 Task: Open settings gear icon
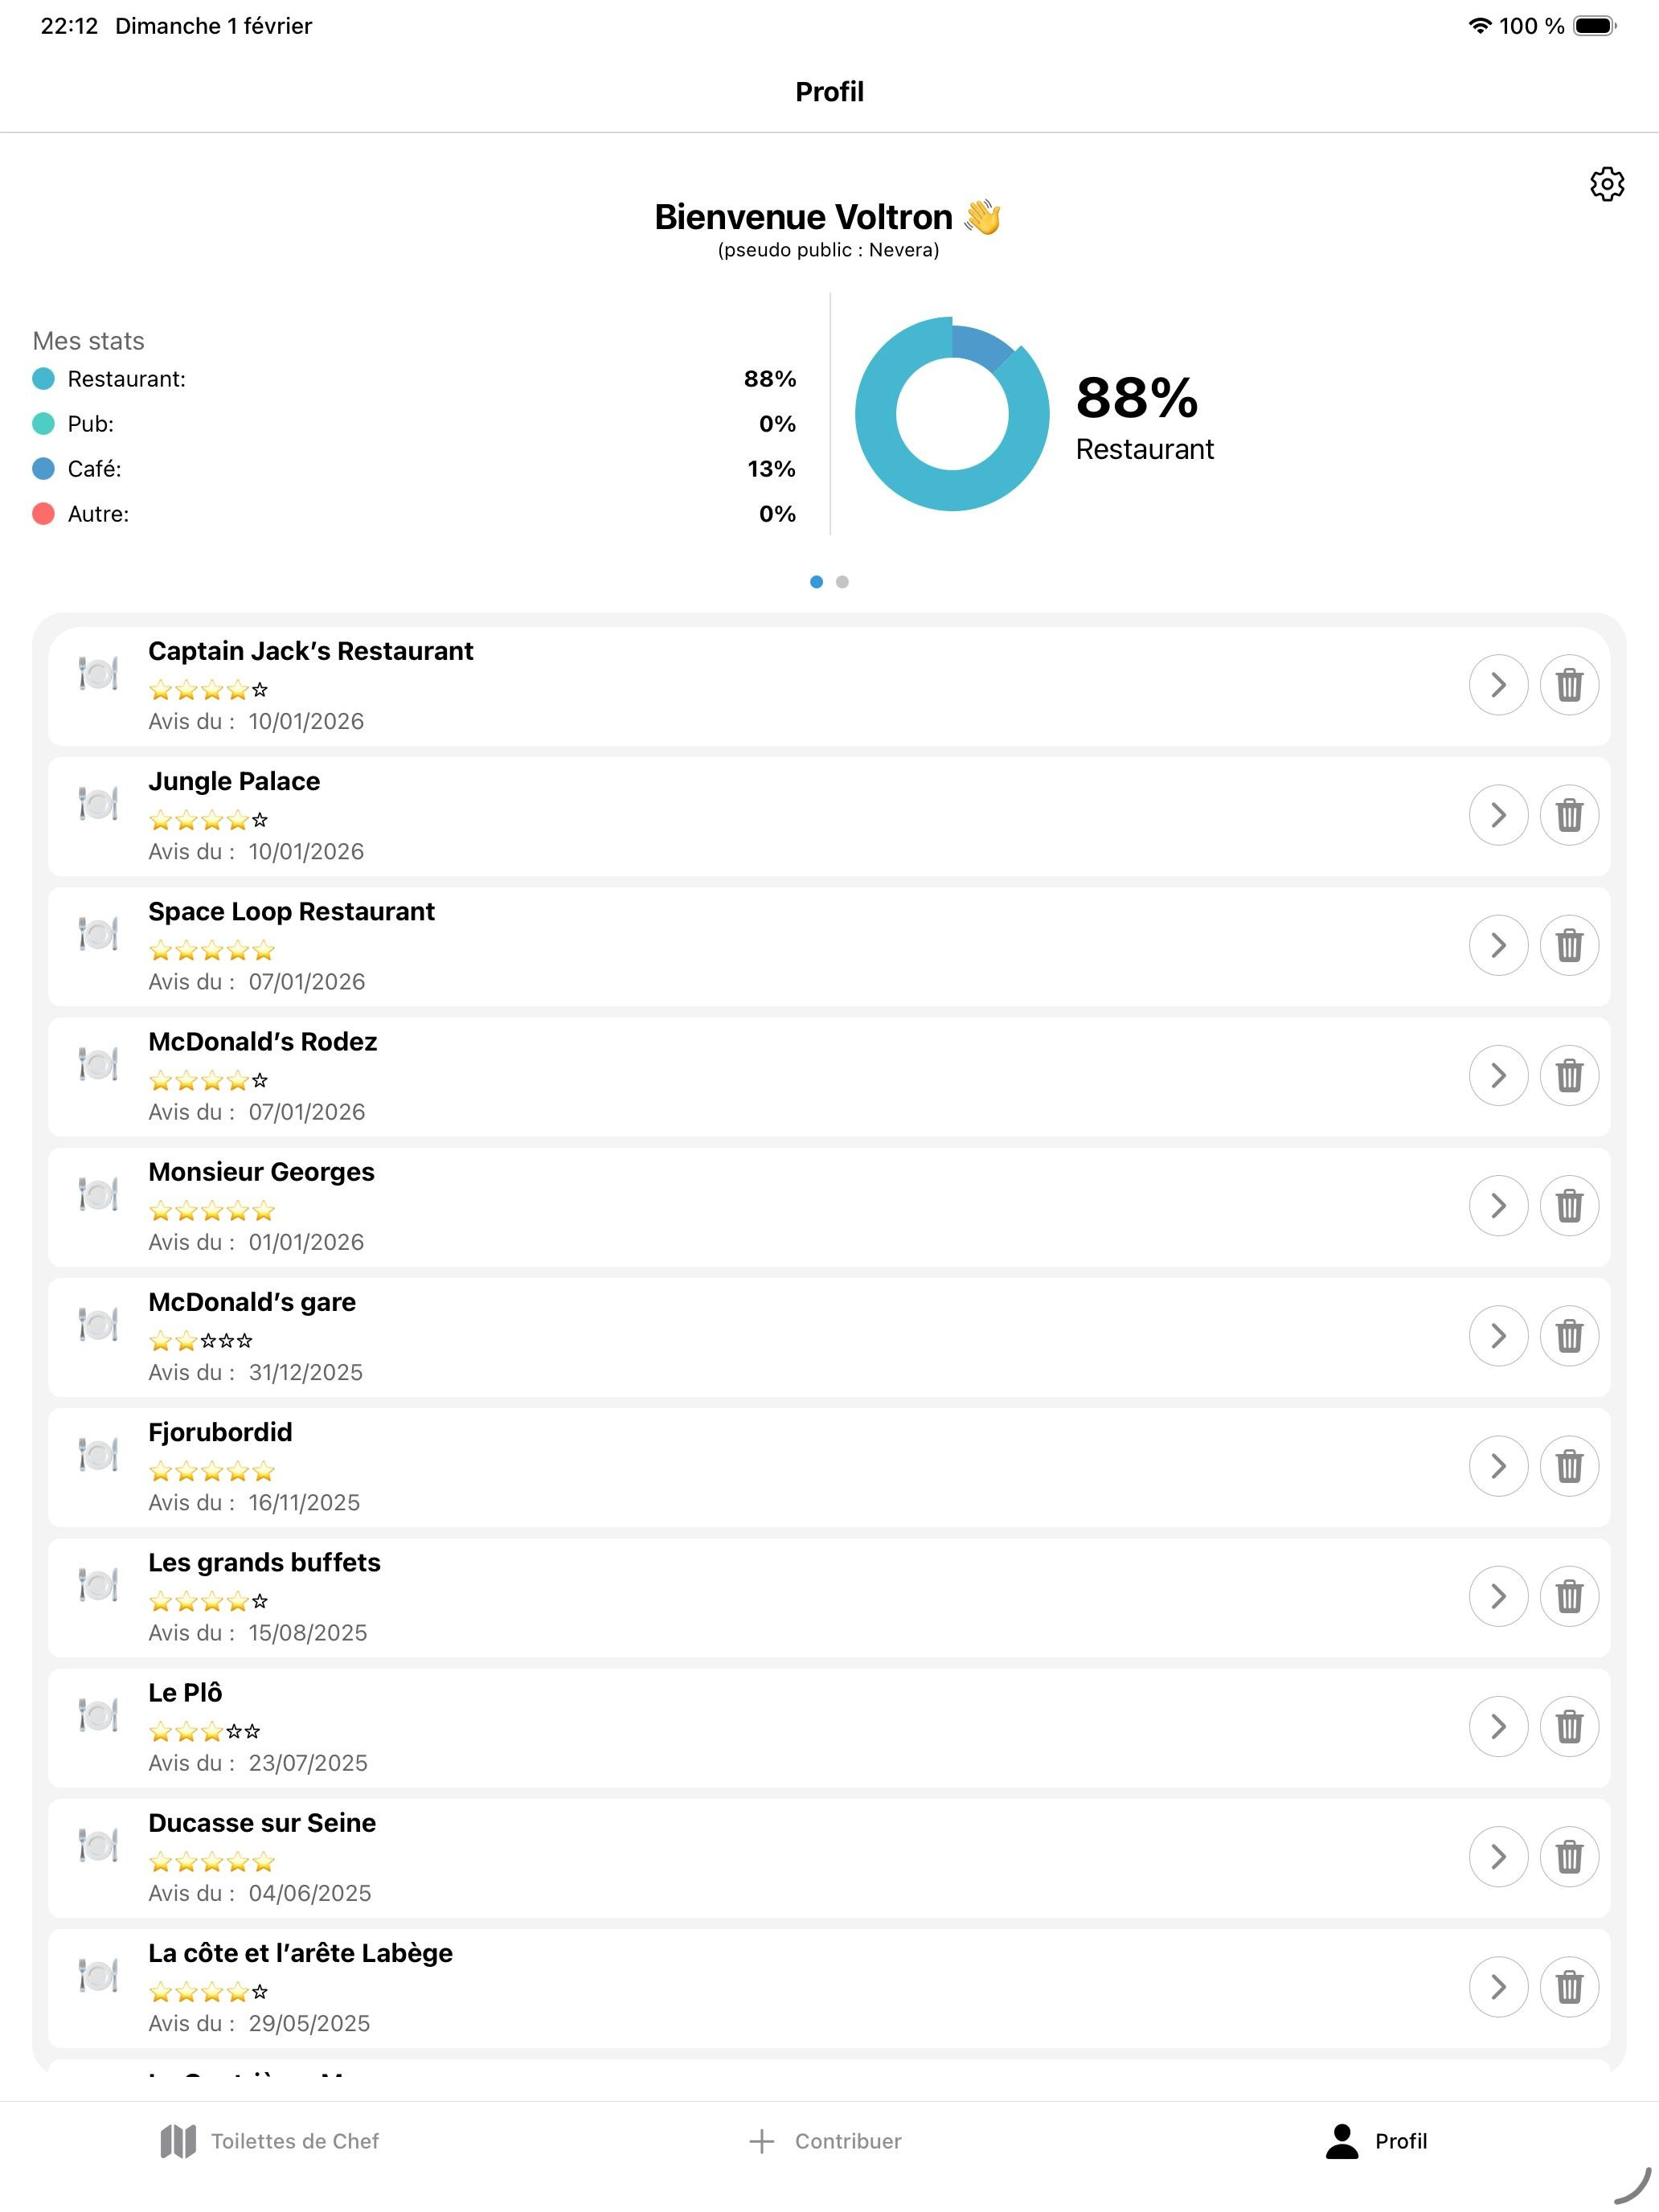point(1606,184)
